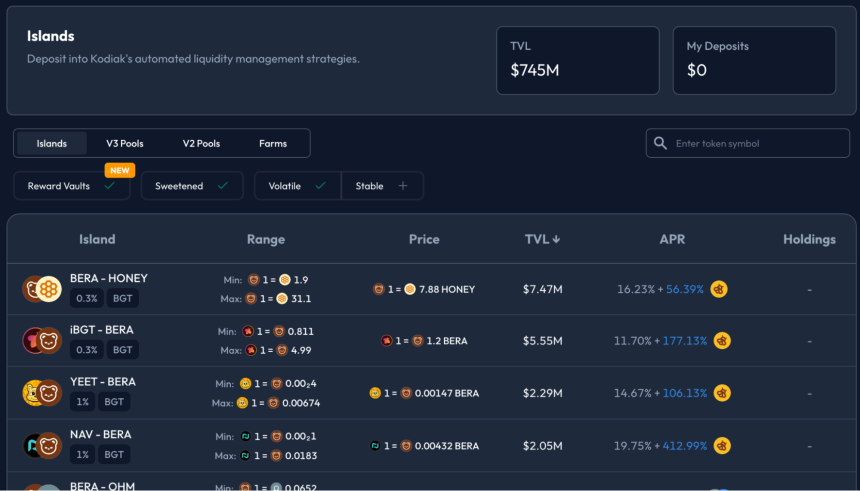The height and width of the screenshot is (491, 860).
Task: Click the BERA-HONEY token pair icon
Action: [42, 289]
